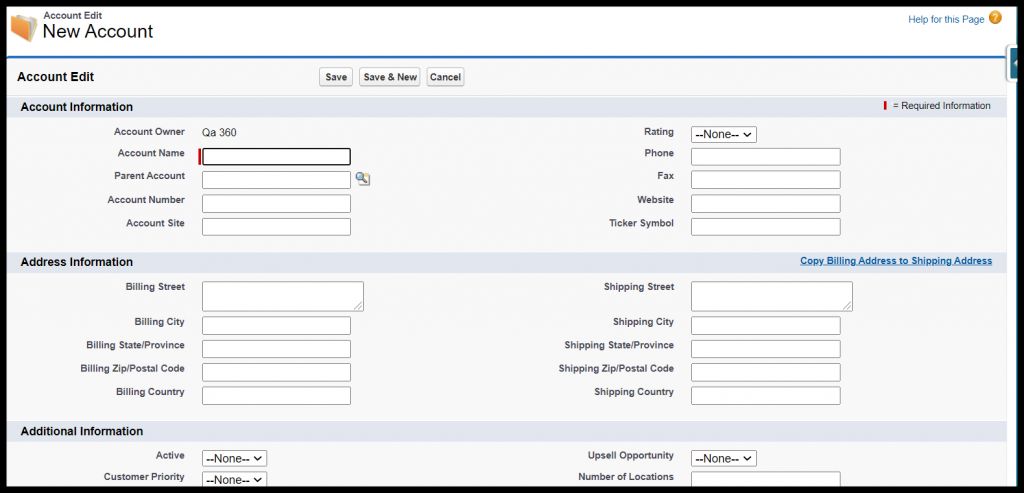
Task: Select the Ticker Symbol input
Action: [x=765, y=226]
